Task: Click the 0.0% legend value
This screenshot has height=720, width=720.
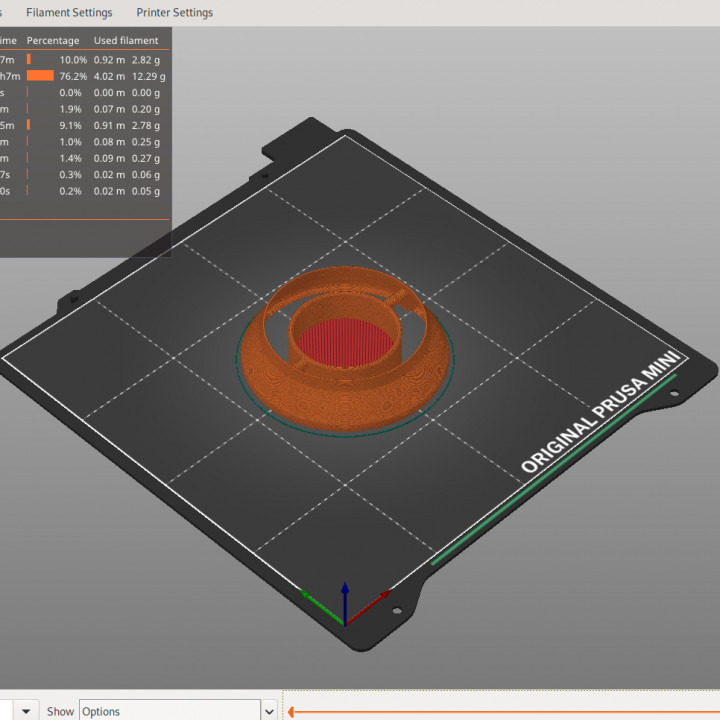Action: tap(70, 93)
